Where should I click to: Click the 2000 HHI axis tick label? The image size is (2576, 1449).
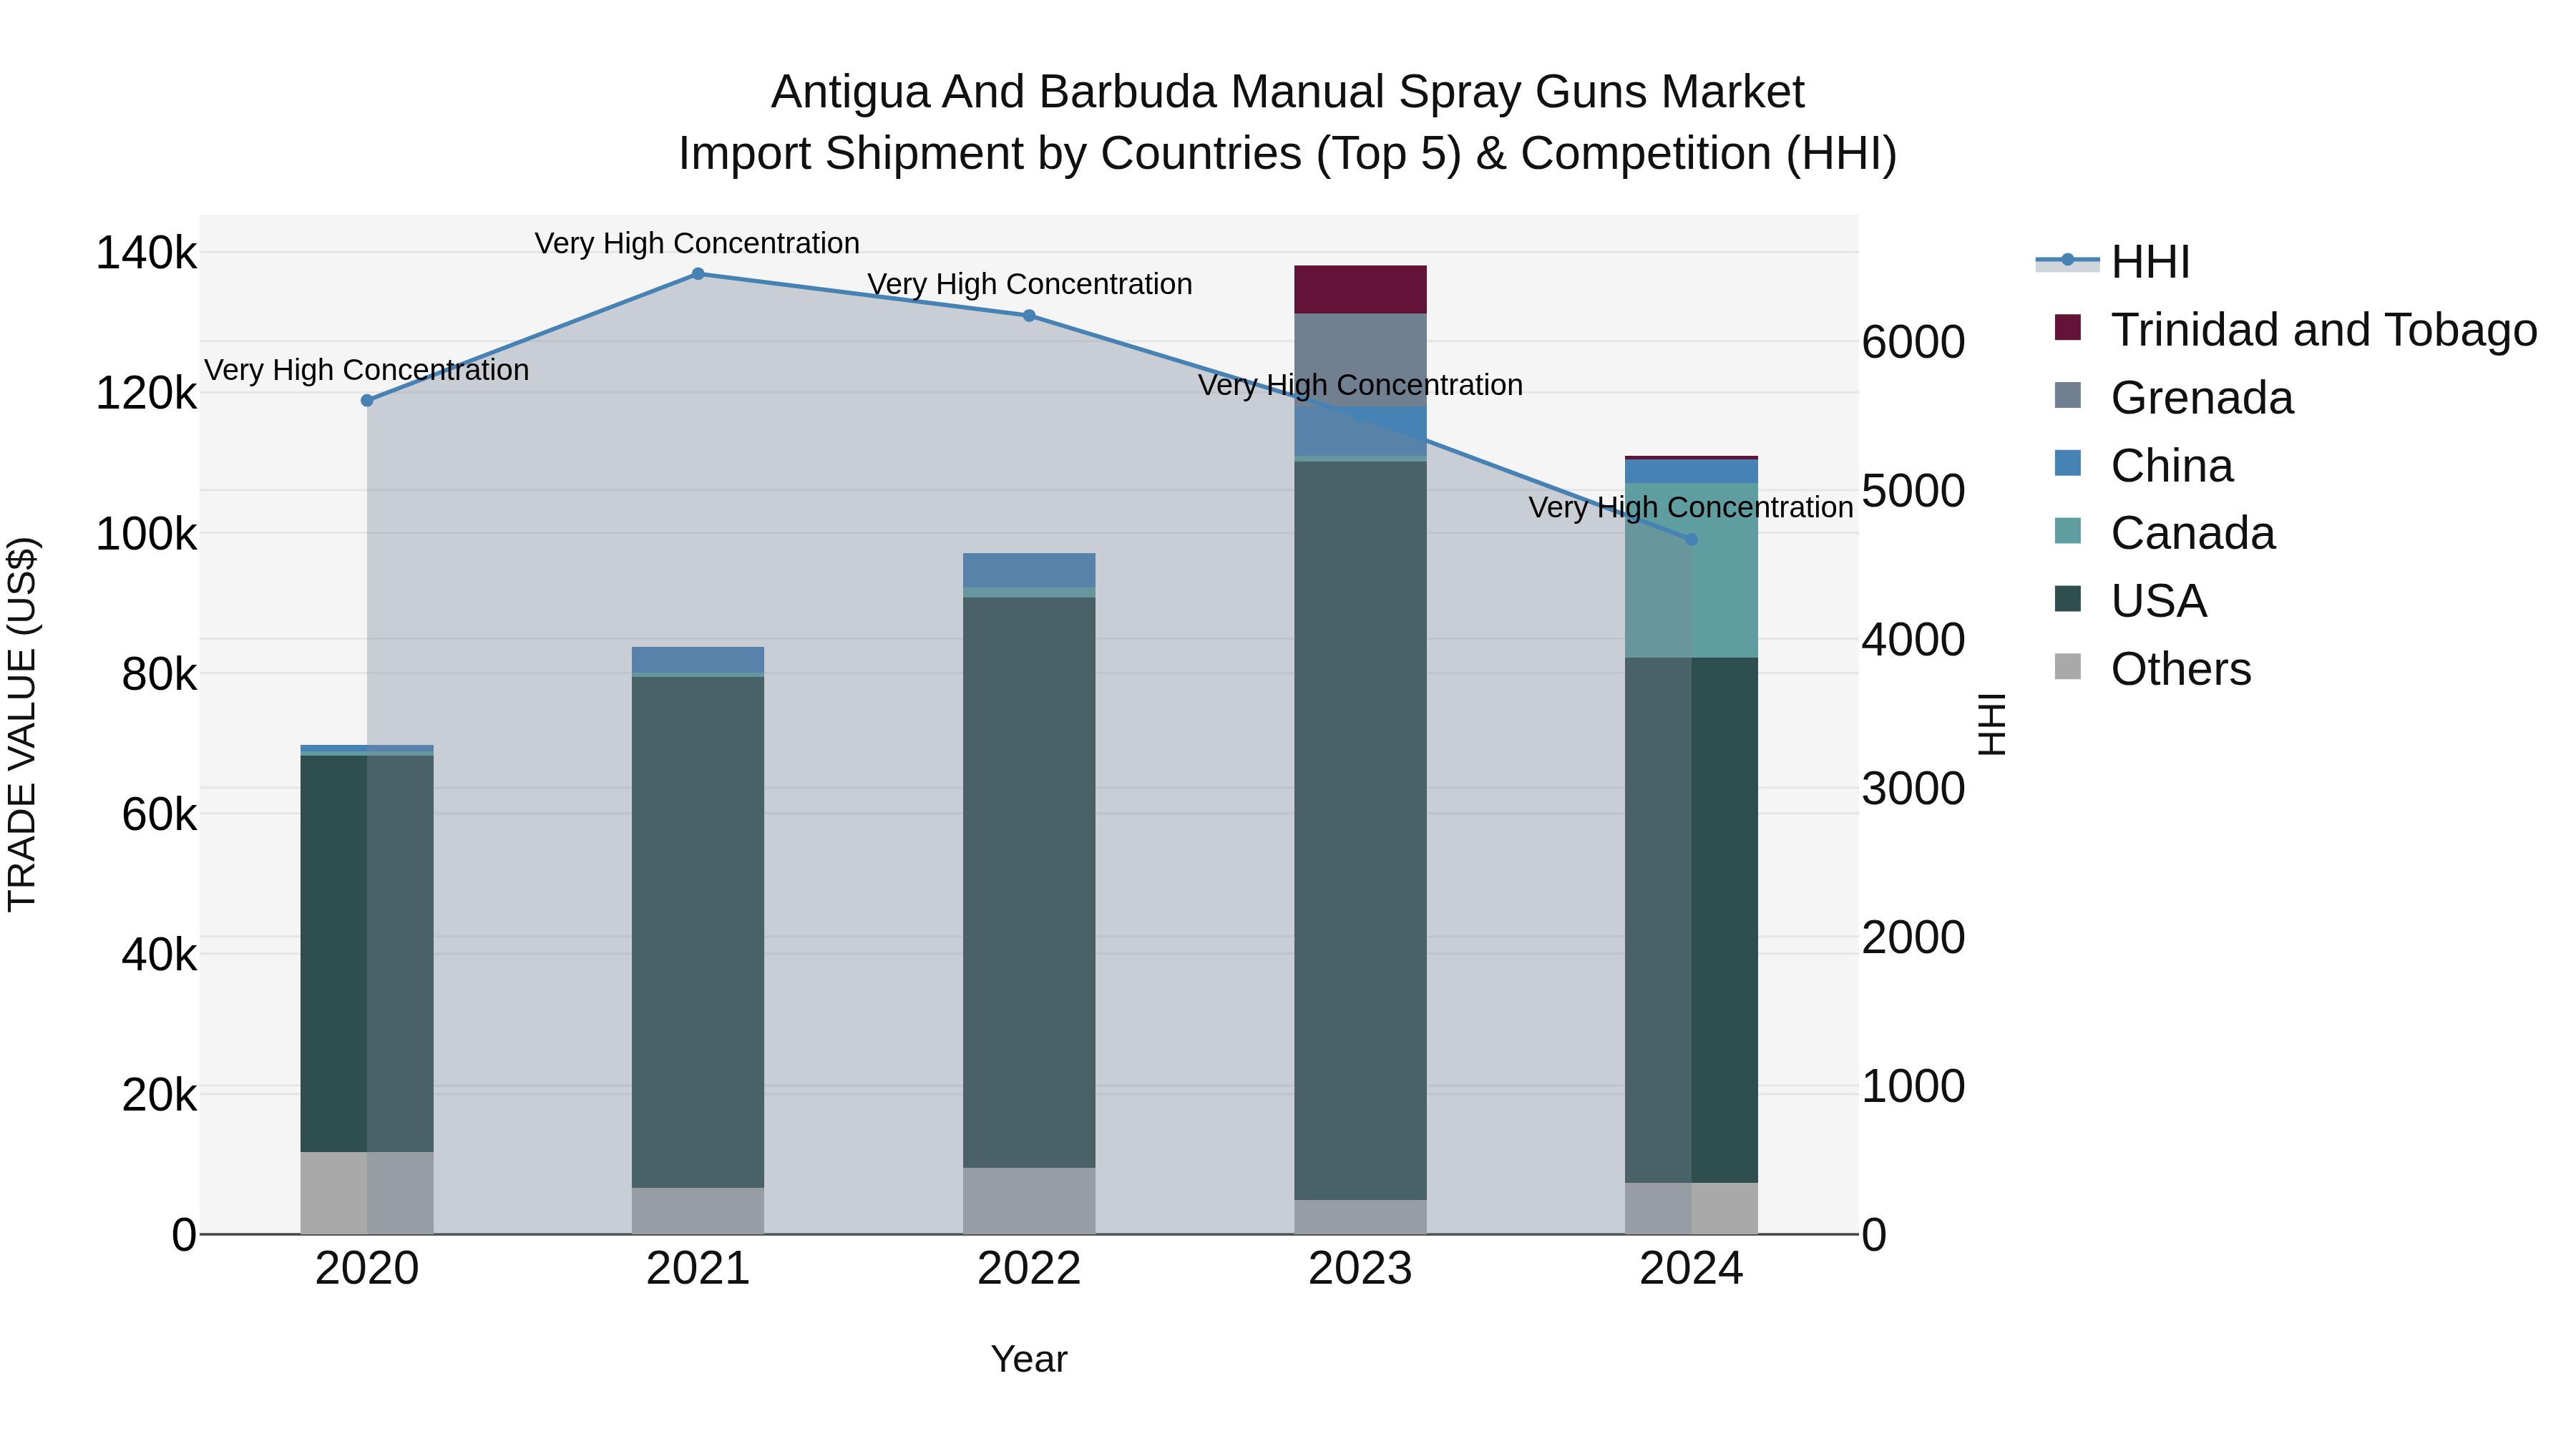click(1913, 938)
